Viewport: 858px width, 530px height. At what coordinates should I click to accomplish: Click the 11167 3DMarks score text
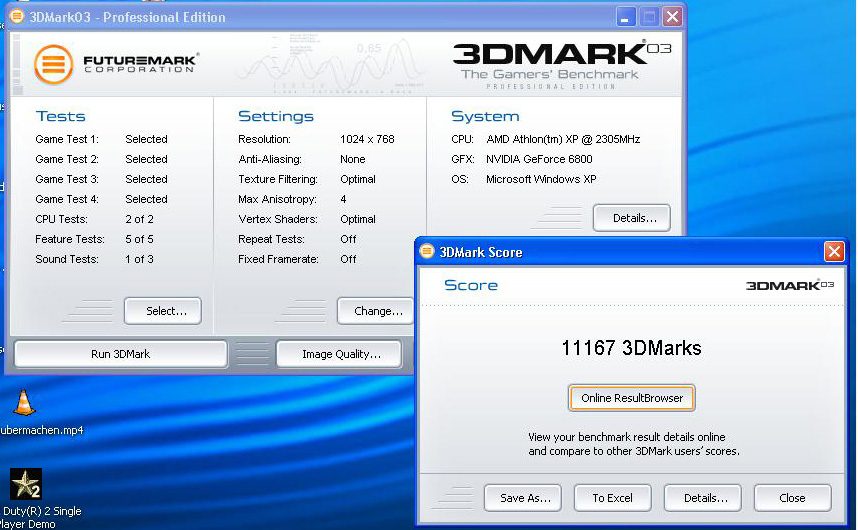631,348
